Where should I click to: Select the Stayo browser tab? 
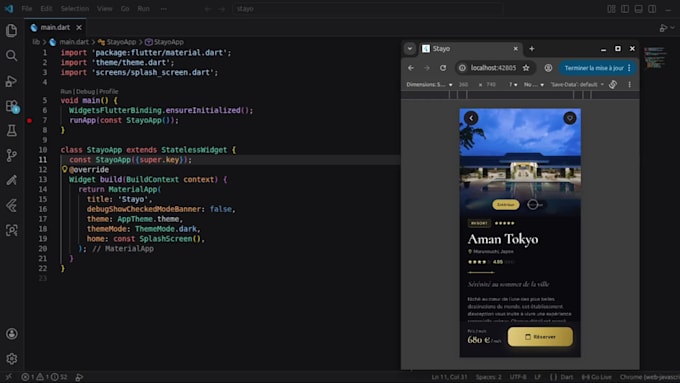tap(470, 49)
